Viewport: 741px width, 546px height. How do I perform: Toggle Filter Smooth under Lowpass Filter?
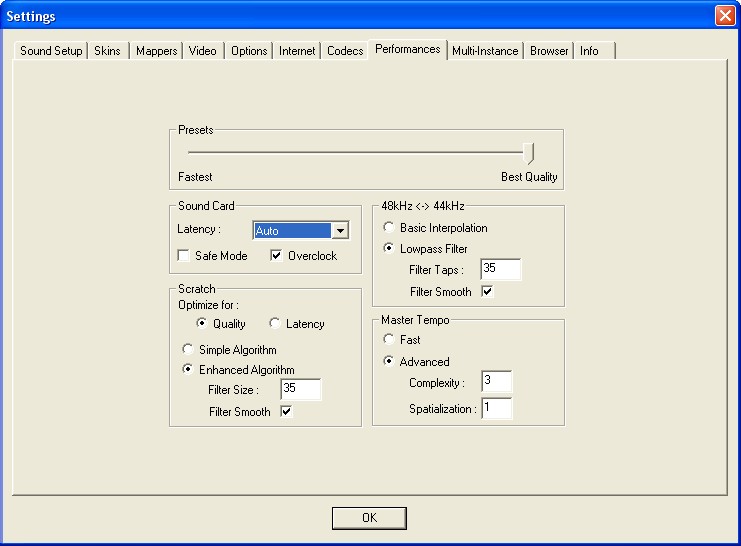(487, 292)
